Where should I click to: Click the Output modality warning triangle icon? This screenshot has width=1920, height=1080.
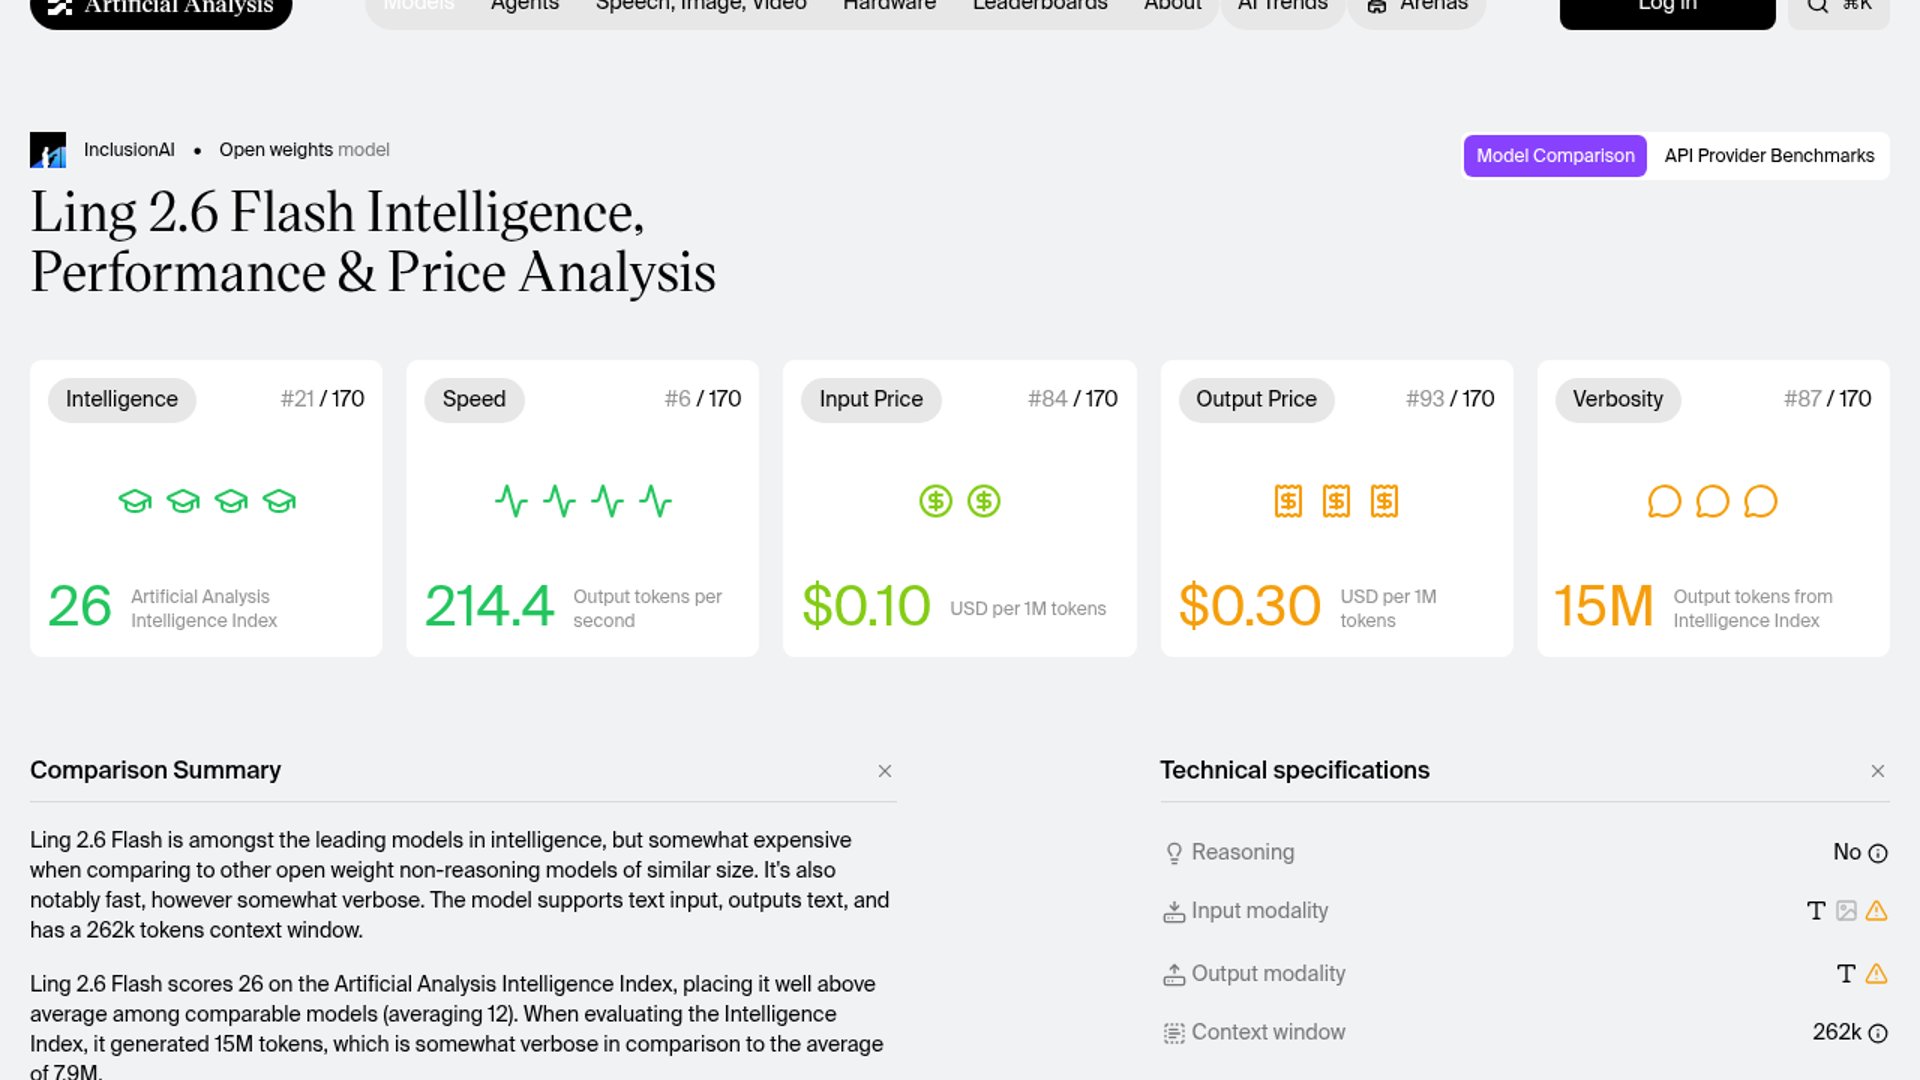click(x=1876, y=974)
